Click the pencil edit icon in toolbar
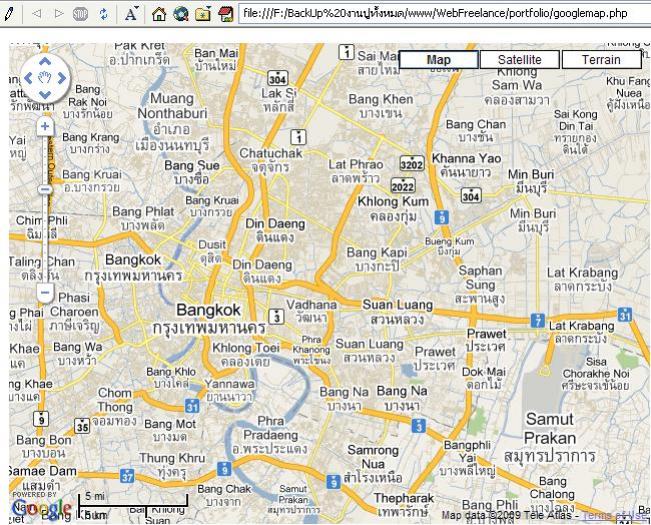This screenshot has height=525, width=651. coord(8,14)
